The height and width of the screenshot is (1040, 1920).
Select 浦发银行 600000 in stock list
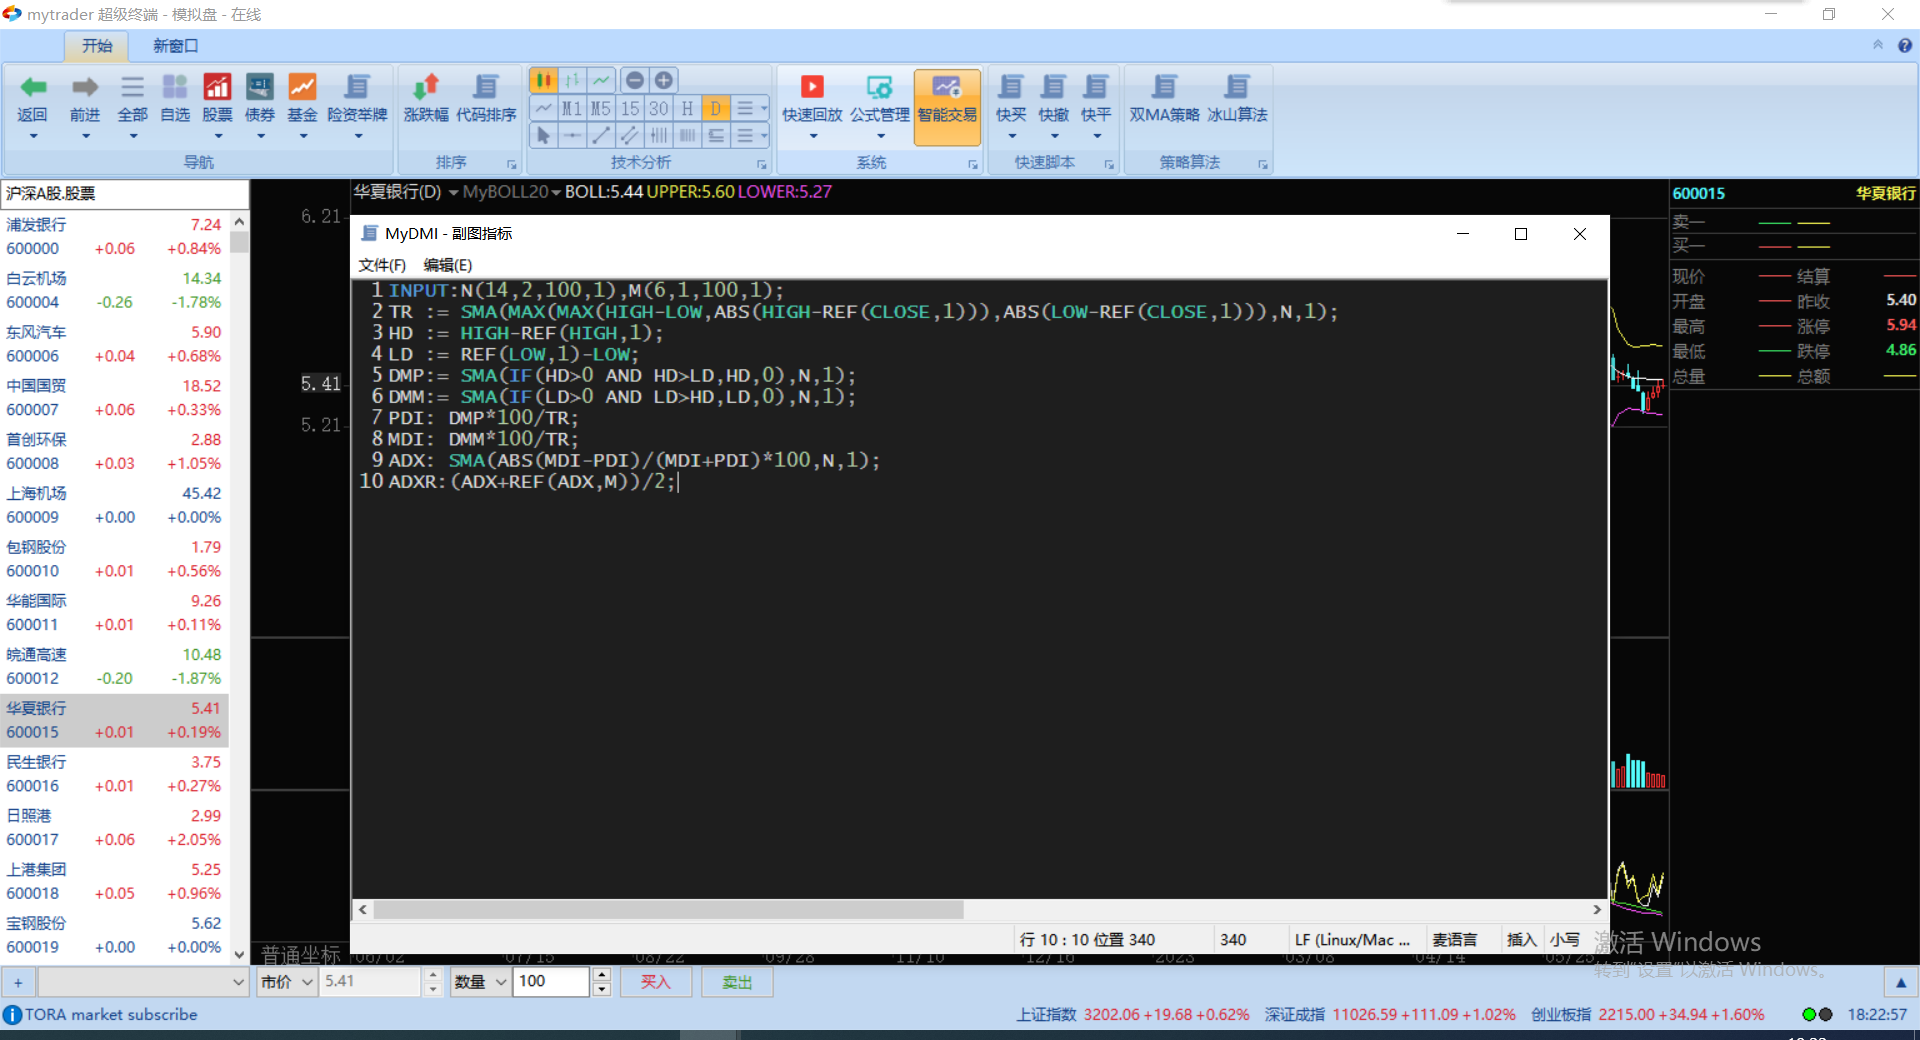(114, 237)
